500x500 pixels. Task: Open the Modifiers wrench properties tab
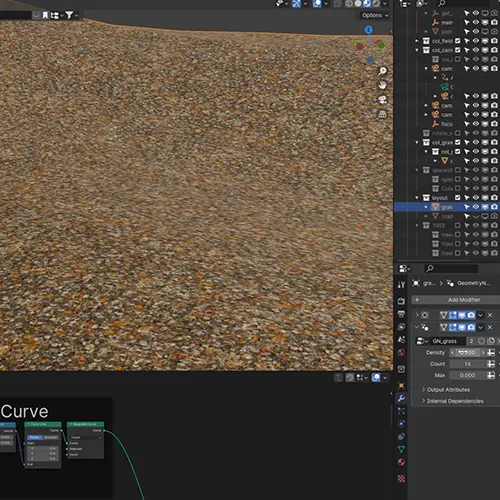401,398
